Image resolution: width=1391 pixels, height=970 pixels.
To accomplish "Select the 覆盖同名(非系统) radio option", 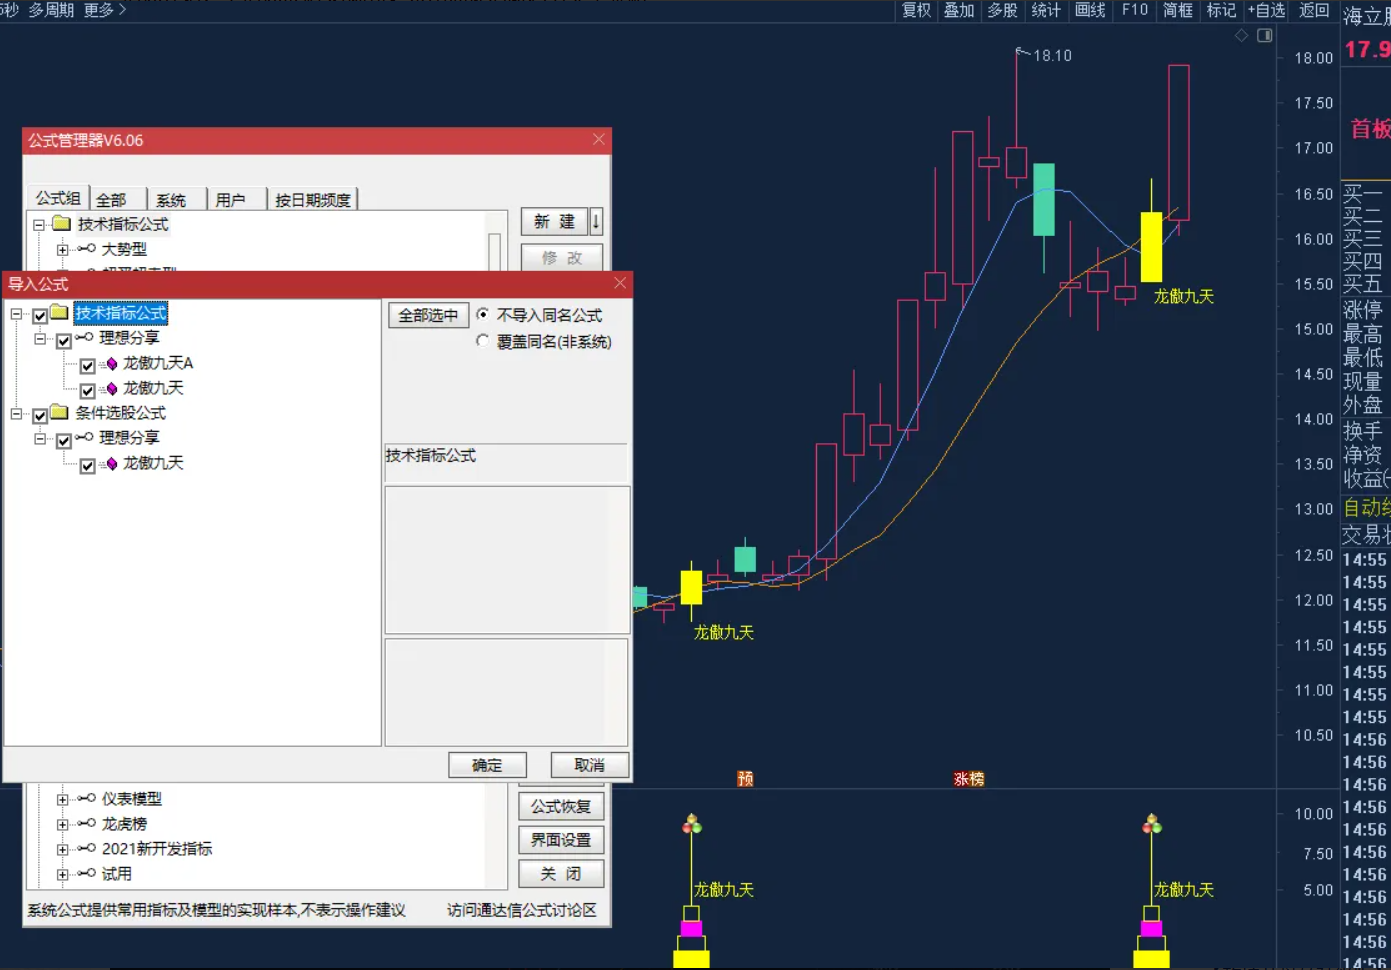I will pos(484,341).
